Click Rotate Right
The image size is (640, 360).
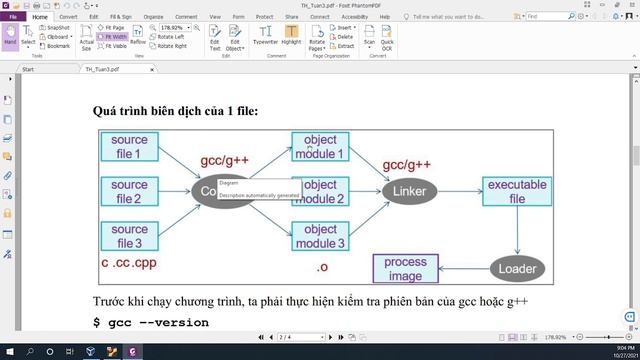(x=168, y=46)
